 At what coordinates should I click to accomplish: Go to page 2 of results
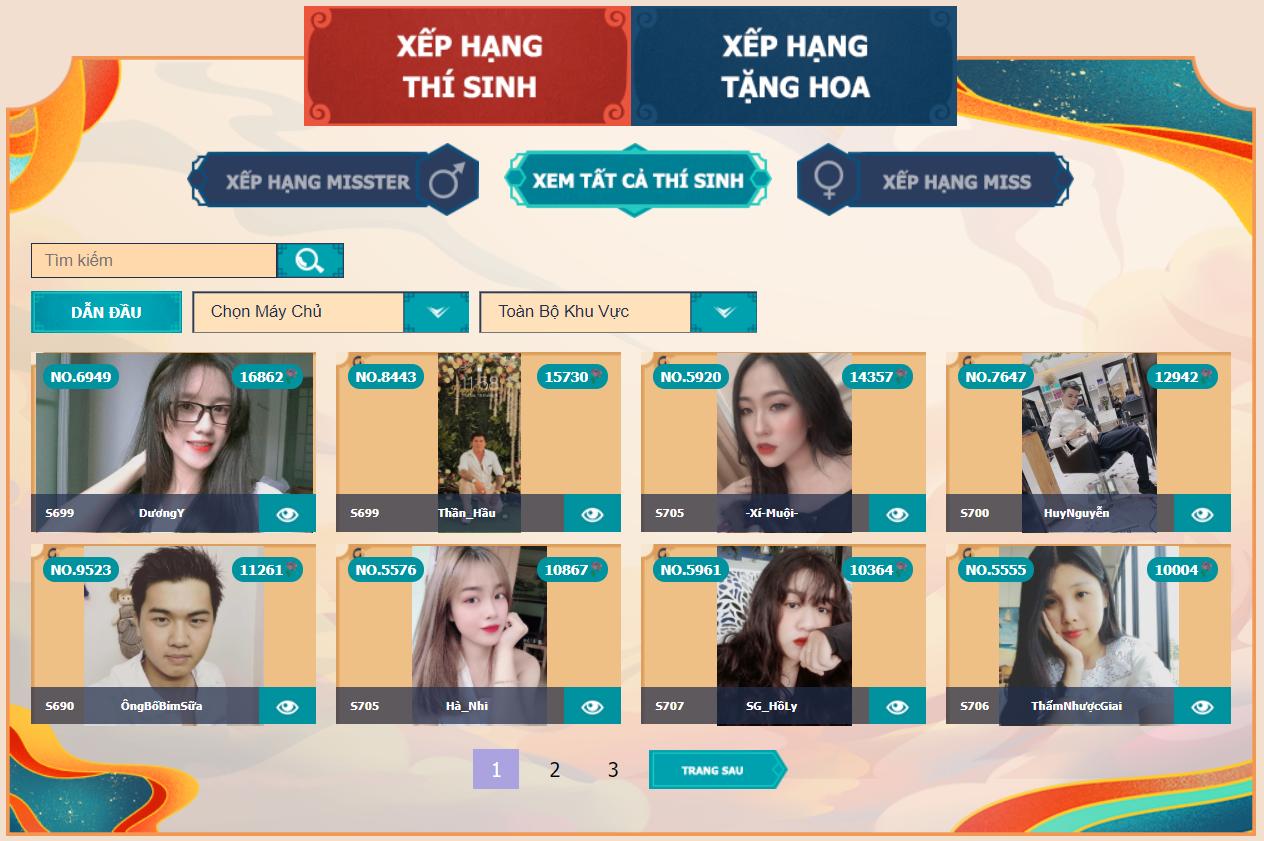[x=555, y=770]
